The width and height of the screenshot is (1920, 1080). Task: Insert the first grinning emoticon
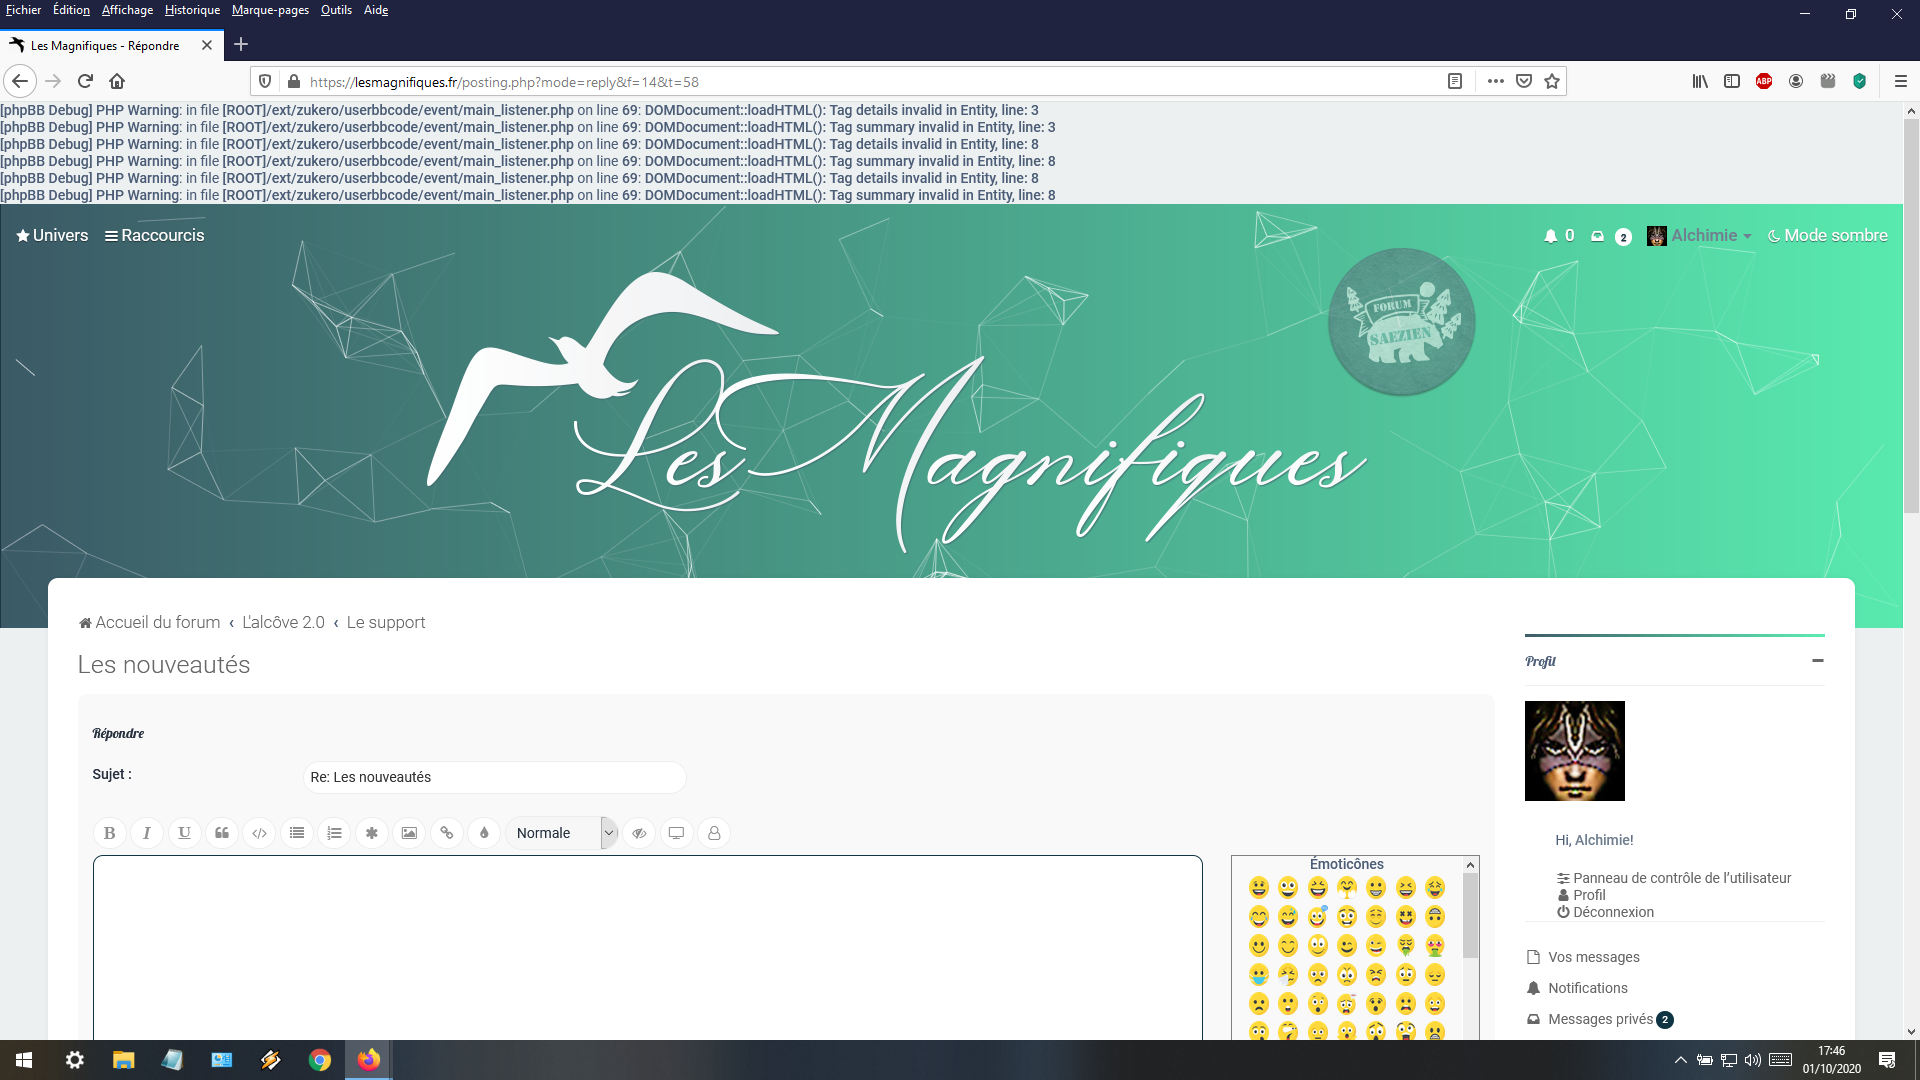click(1258, 887)
